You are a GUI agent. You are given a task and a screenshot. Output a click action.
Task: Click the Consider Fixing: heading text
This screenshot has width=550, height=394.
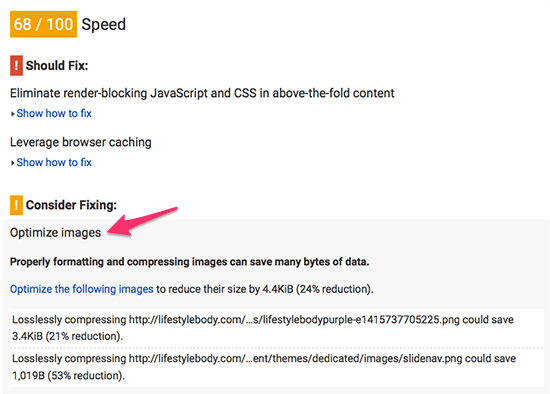(71, 205)
